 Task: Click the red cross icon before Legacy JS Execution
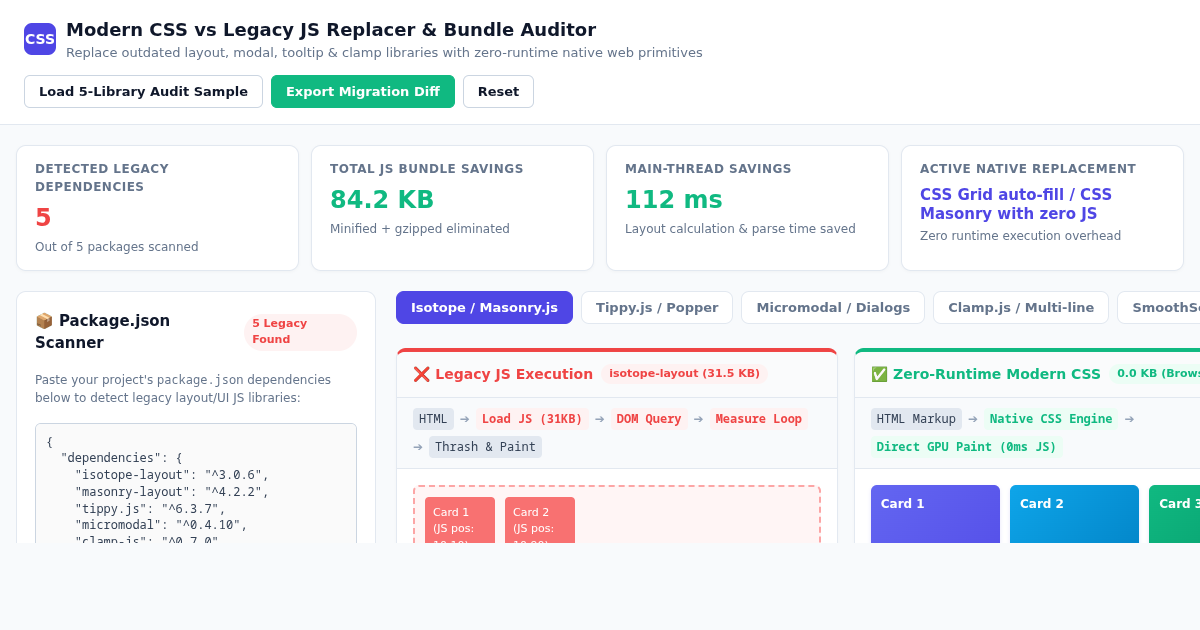[x=421, y=374]
